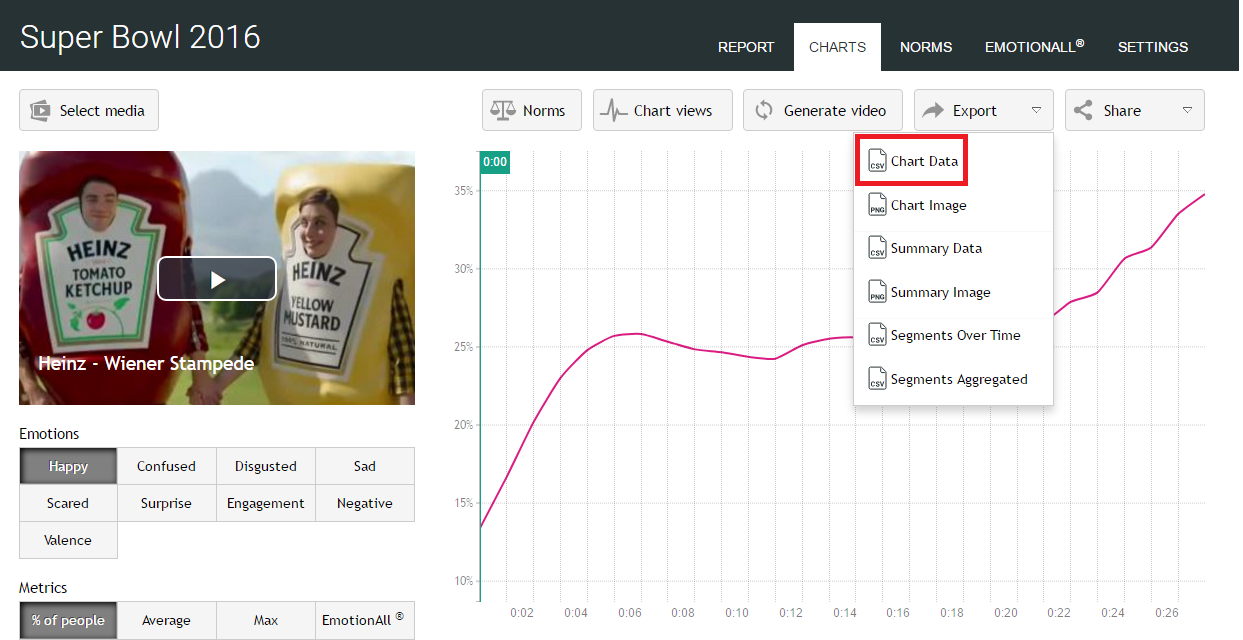Open the Norms button
The height and width of the screenshot is (640, 1243).
(x=532, y=111)
